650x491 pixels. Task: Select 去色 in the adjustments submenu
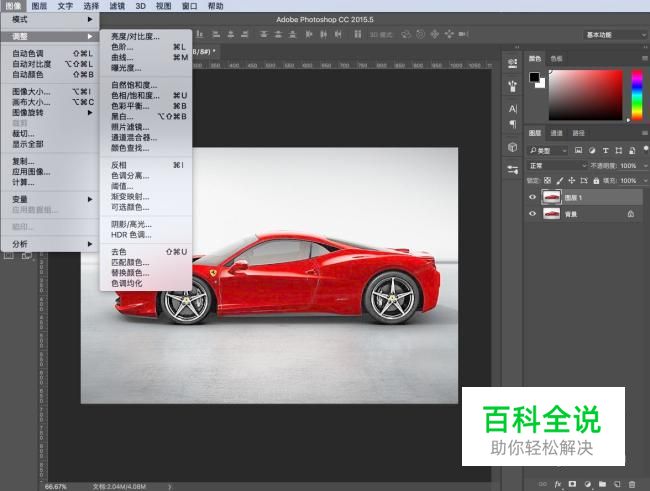click(x=119, y=252)
